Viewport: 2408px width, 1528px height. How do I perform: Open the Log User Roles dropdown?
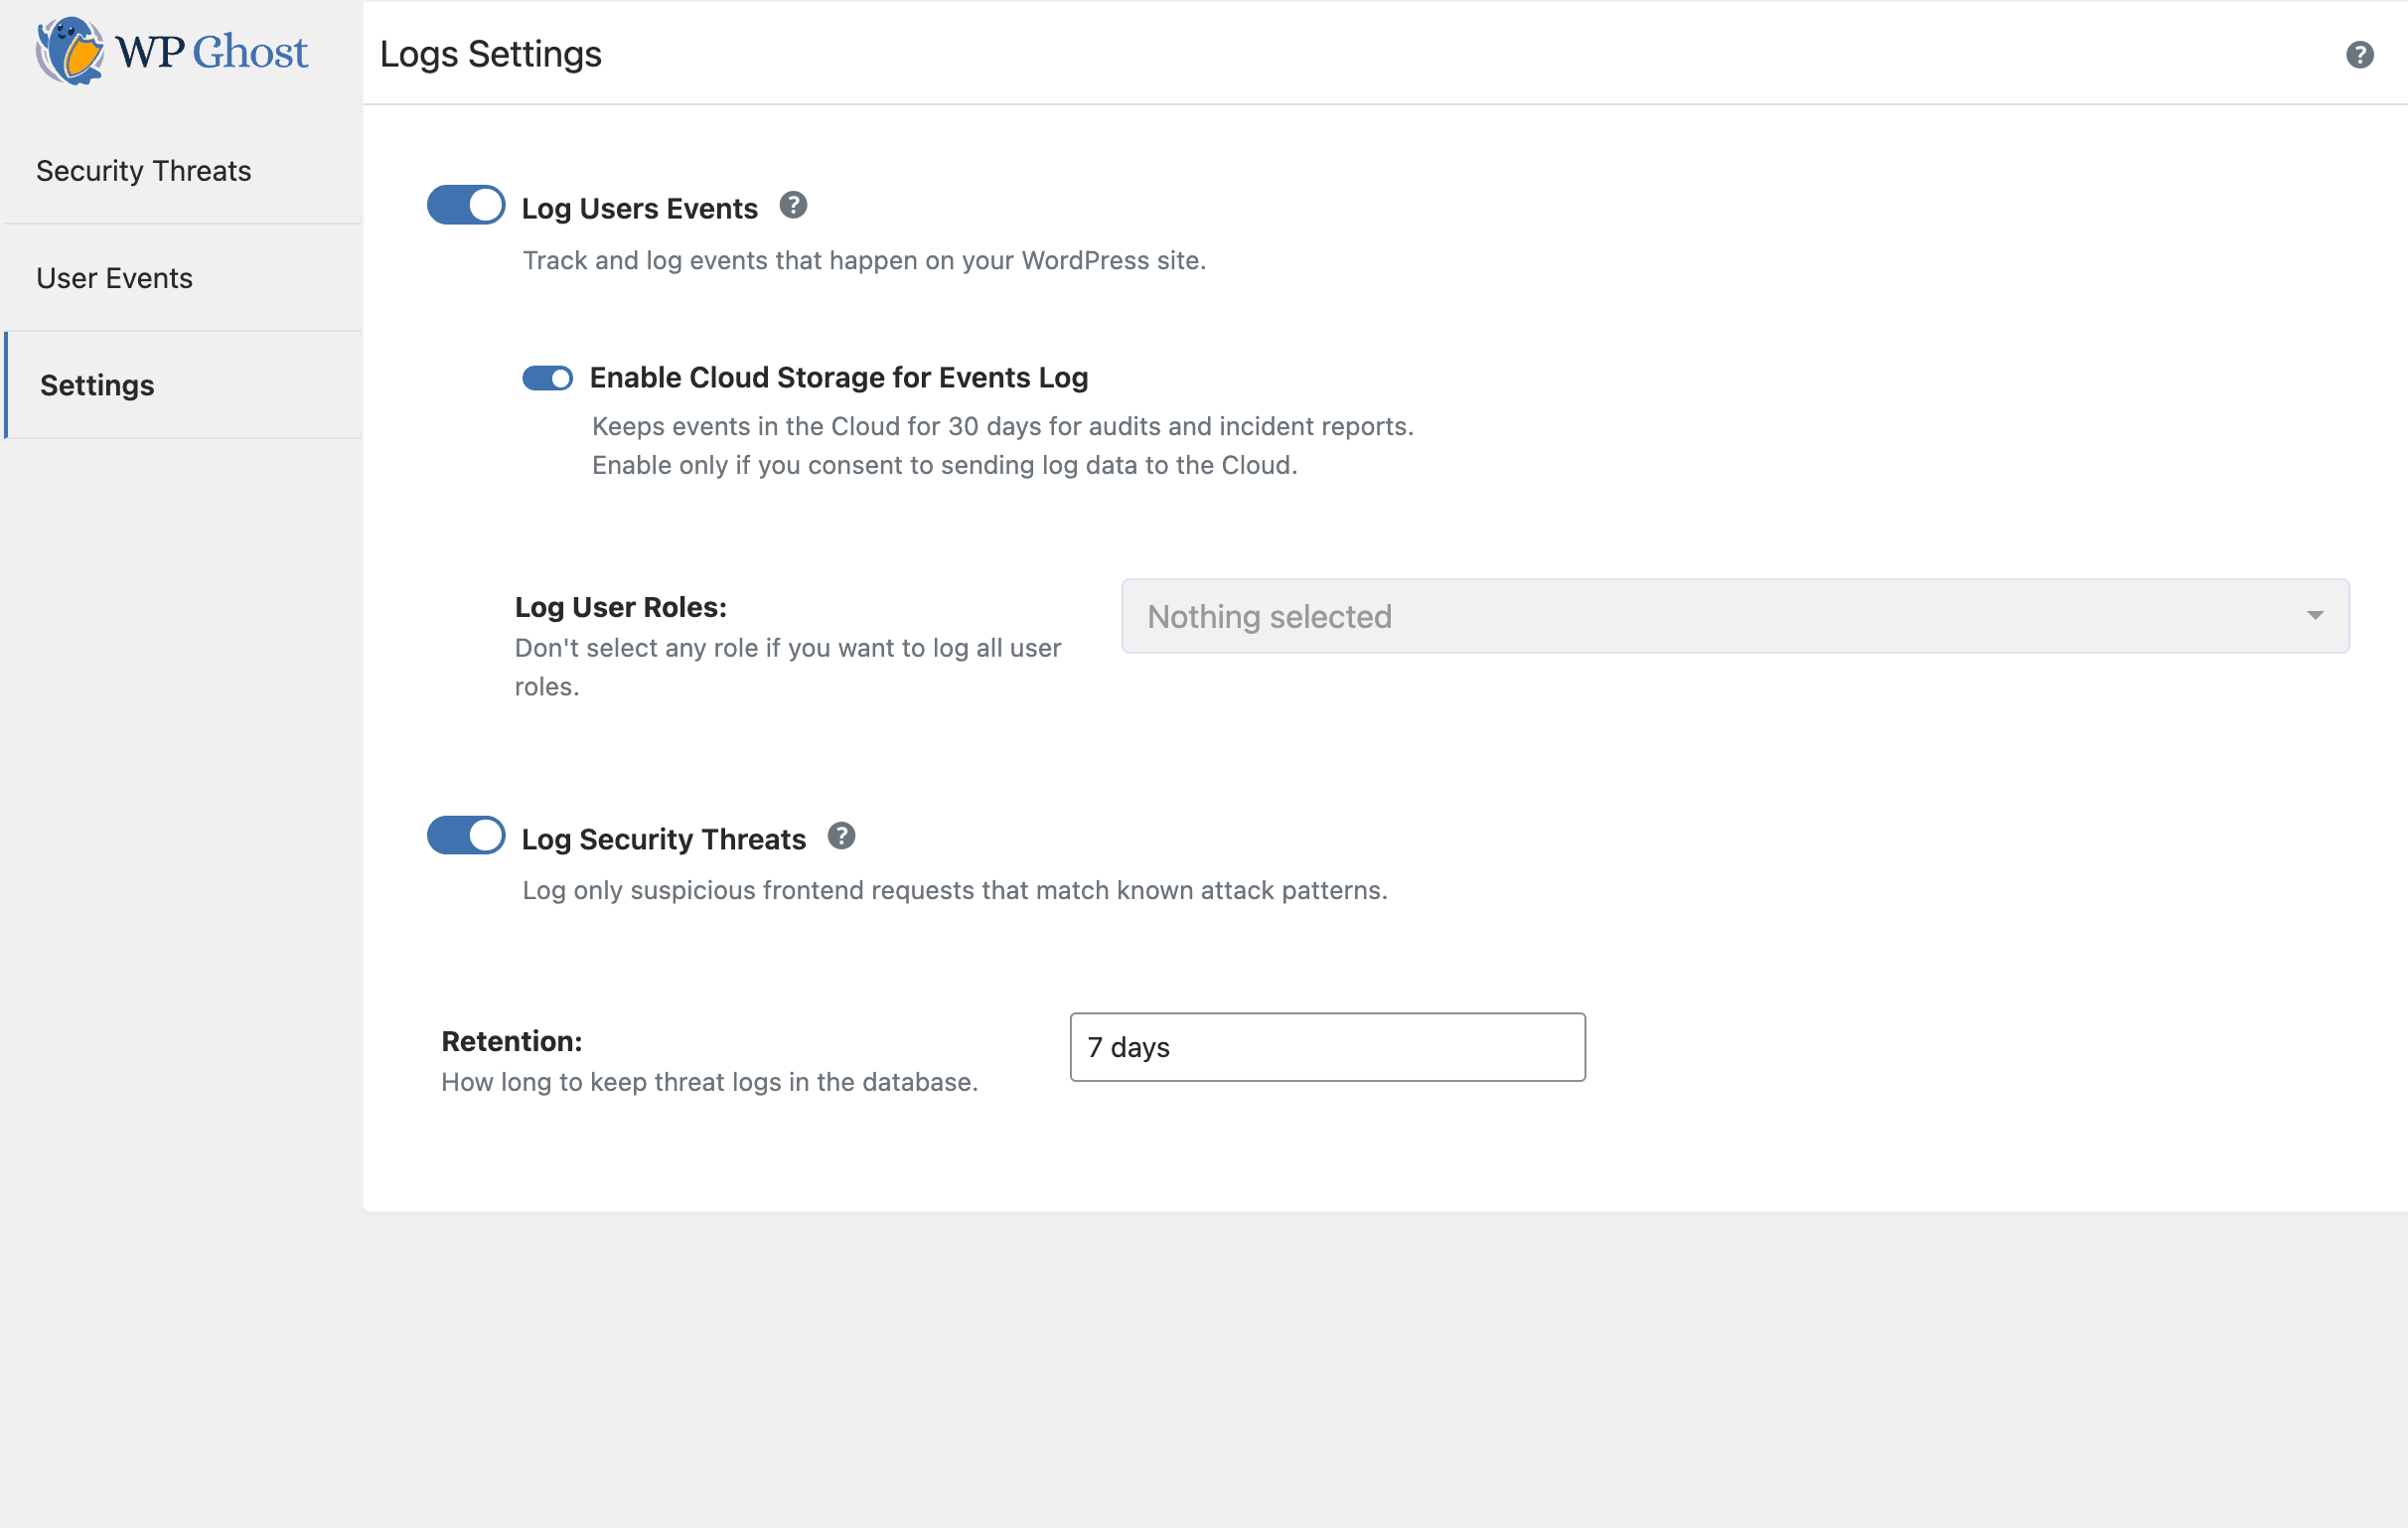click(x=1734, y=616)
